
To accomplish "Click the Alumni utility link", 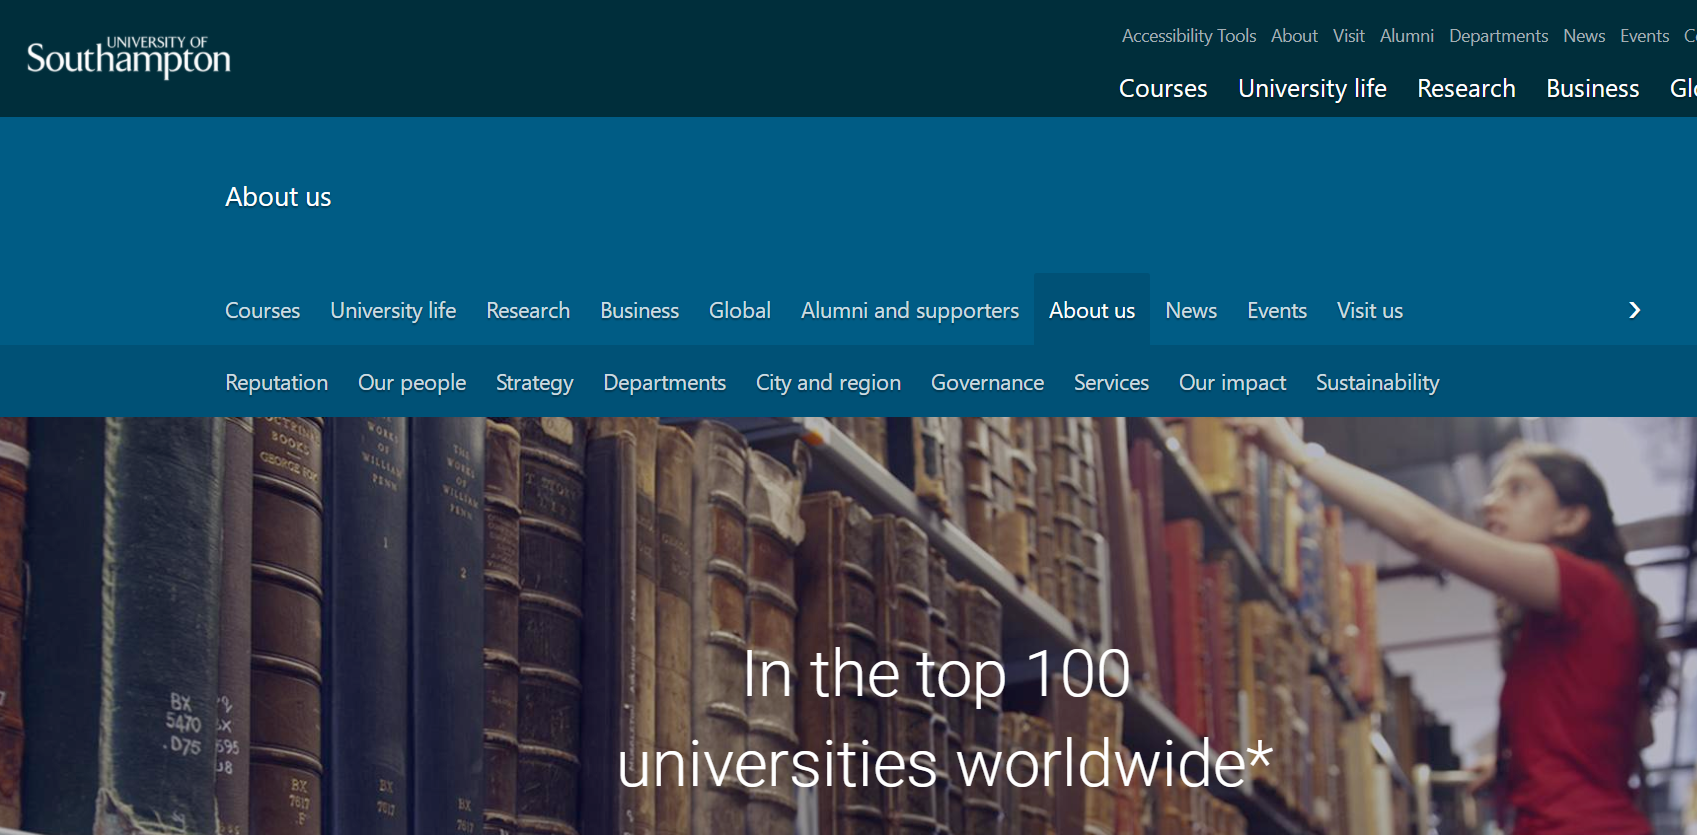I will [1406, 36].
